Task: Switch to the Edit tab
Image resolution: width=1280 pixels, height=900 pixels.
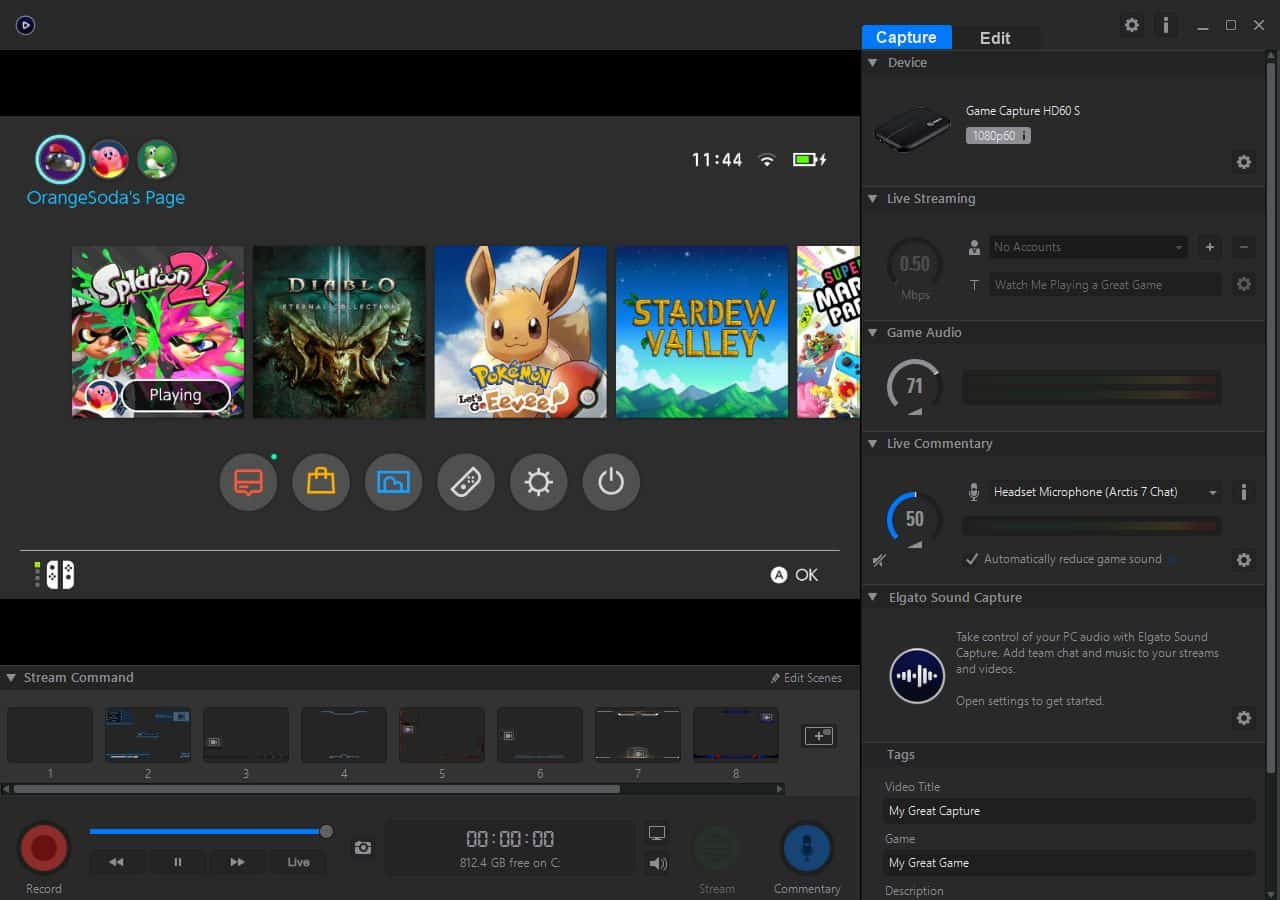Action: pos(995,38)
